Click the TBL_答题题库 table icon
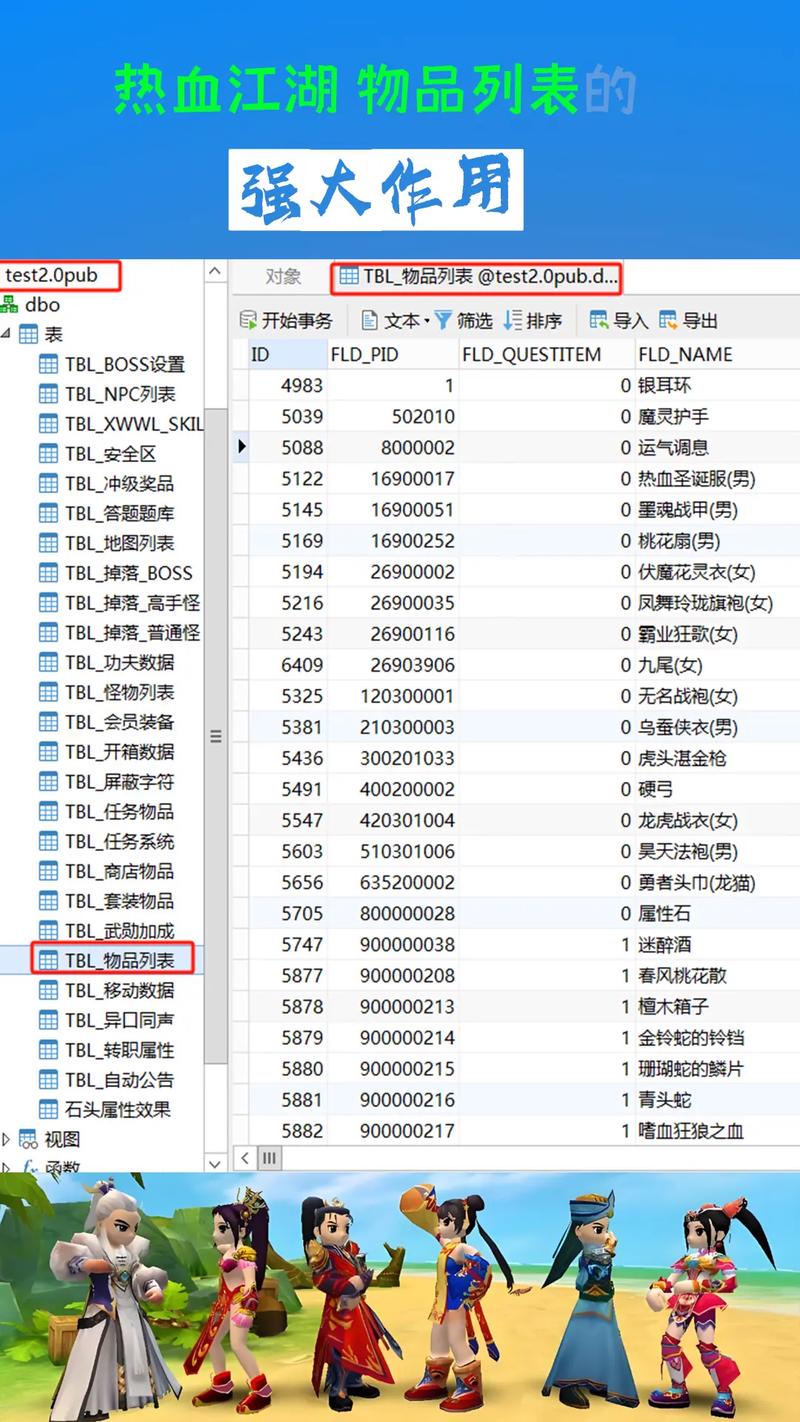This screenshot has height=1422, width=800. [48, 513]
